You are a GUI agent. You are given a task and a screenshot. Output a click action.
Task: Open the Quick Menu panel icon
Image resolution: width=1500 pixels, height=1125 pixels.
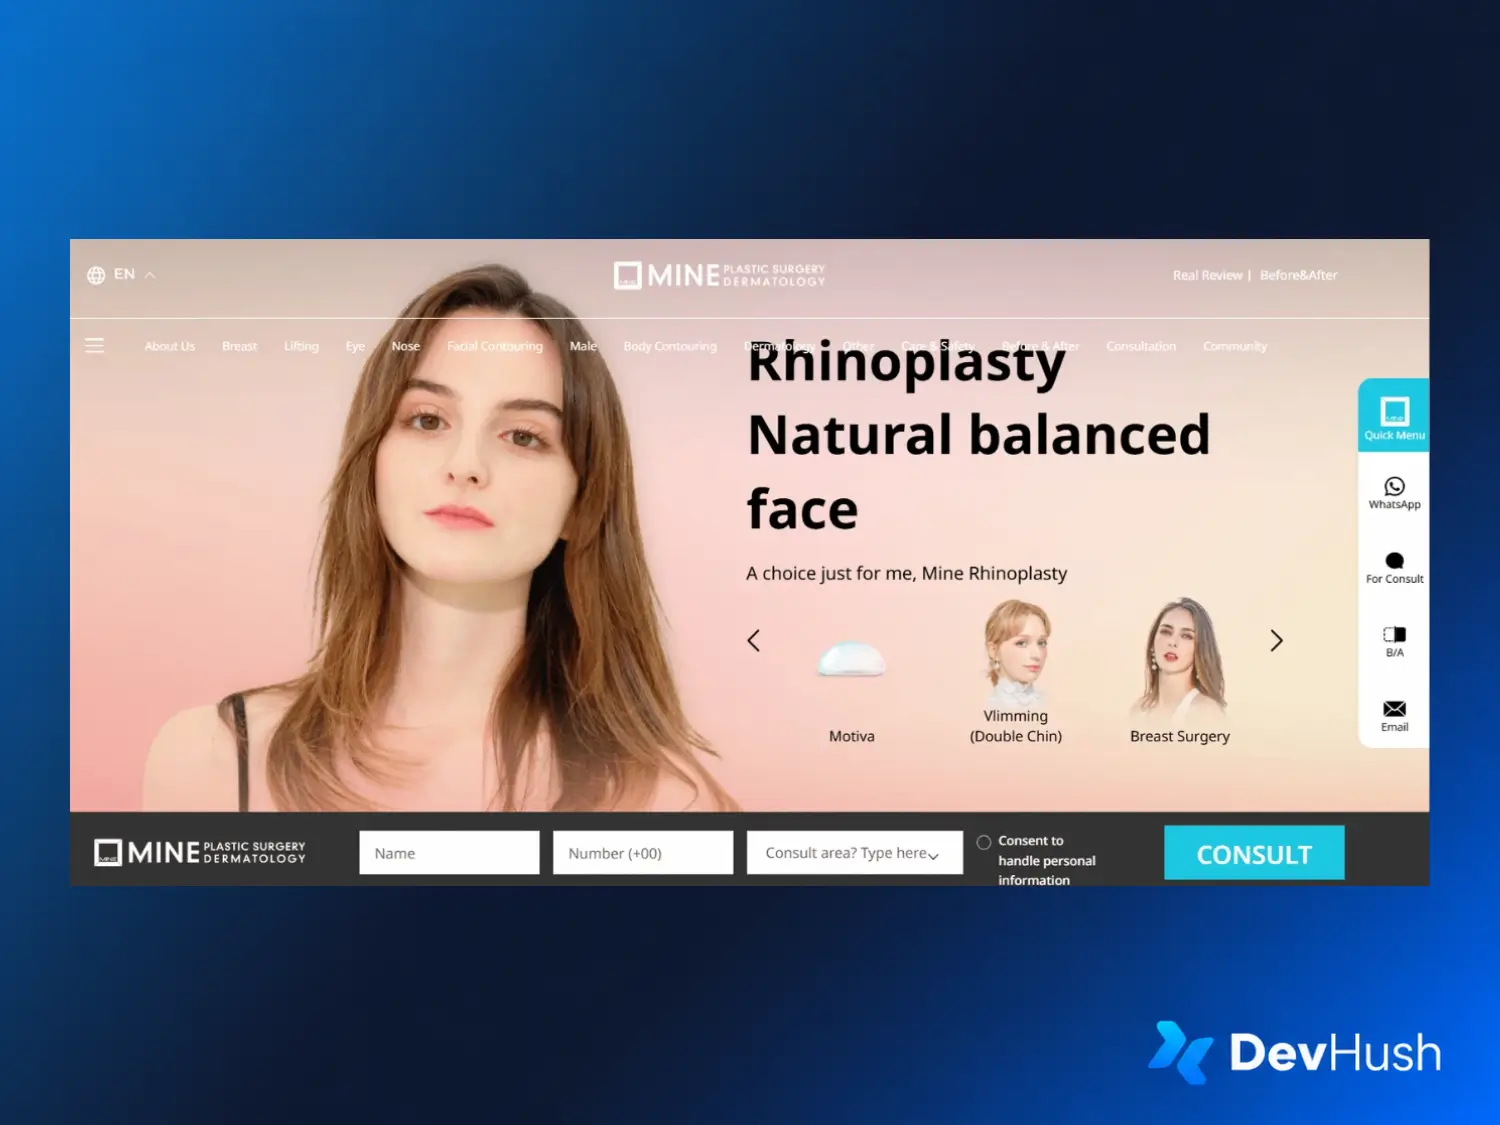[x=1394, y=415]
